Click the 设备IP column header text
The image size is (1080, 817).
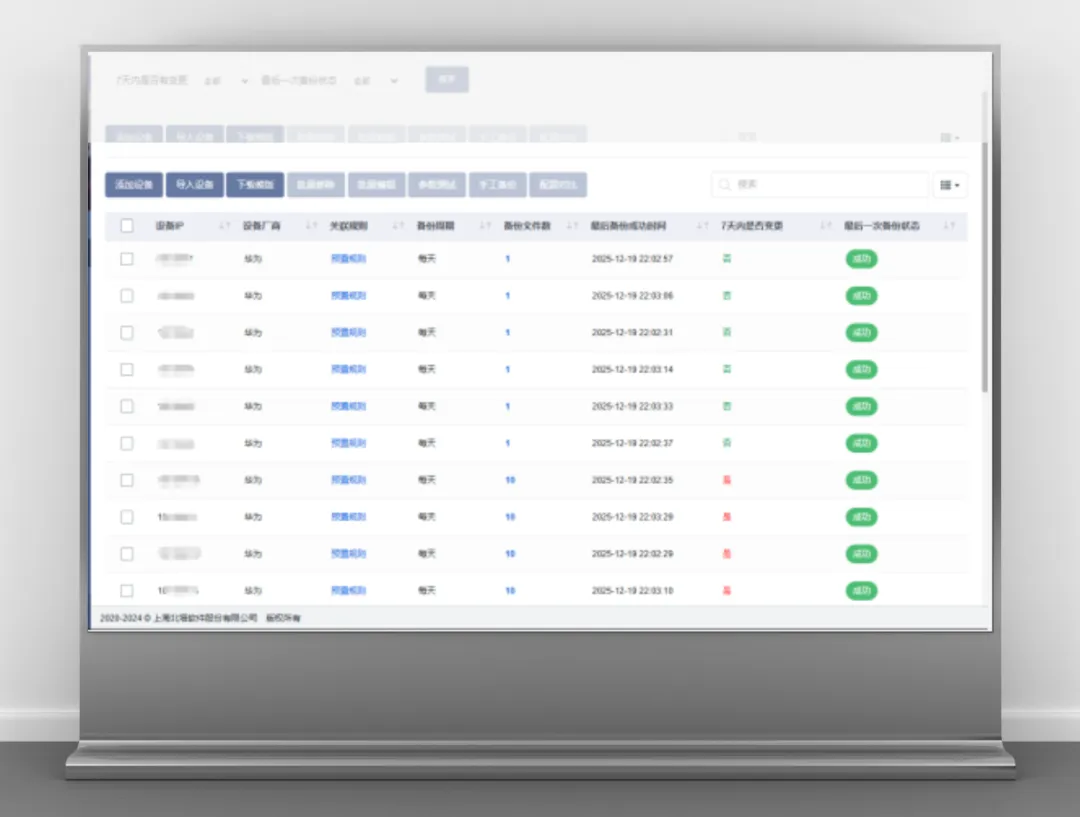click(169, 226)
